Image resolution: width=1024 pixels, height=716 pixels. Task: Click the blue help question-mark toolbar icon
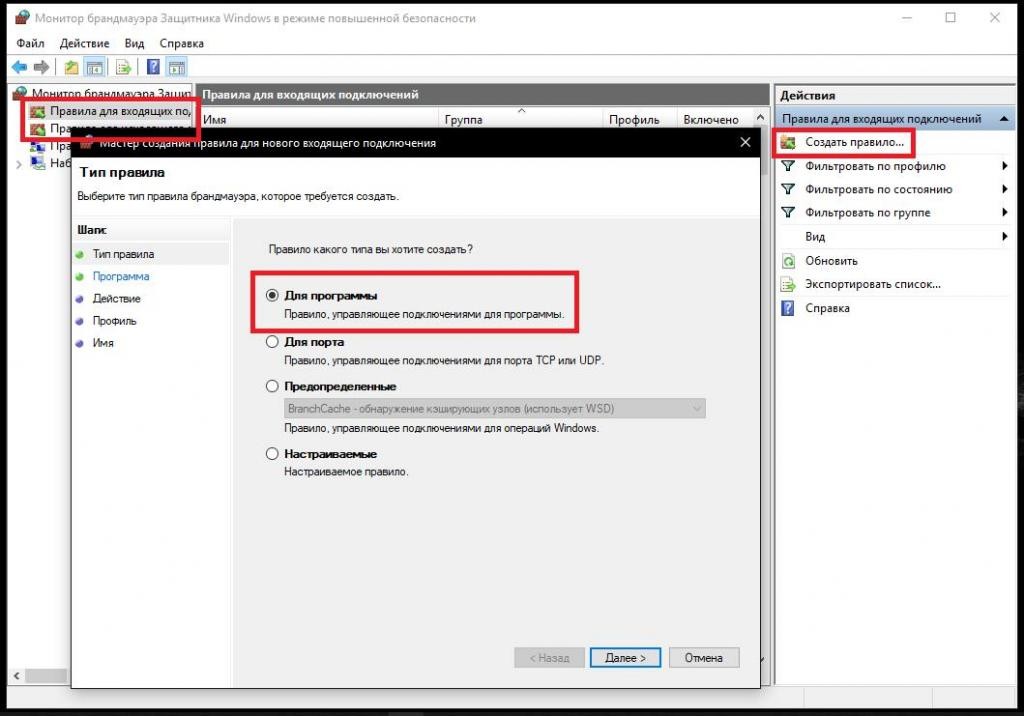[x=154, y=67]
